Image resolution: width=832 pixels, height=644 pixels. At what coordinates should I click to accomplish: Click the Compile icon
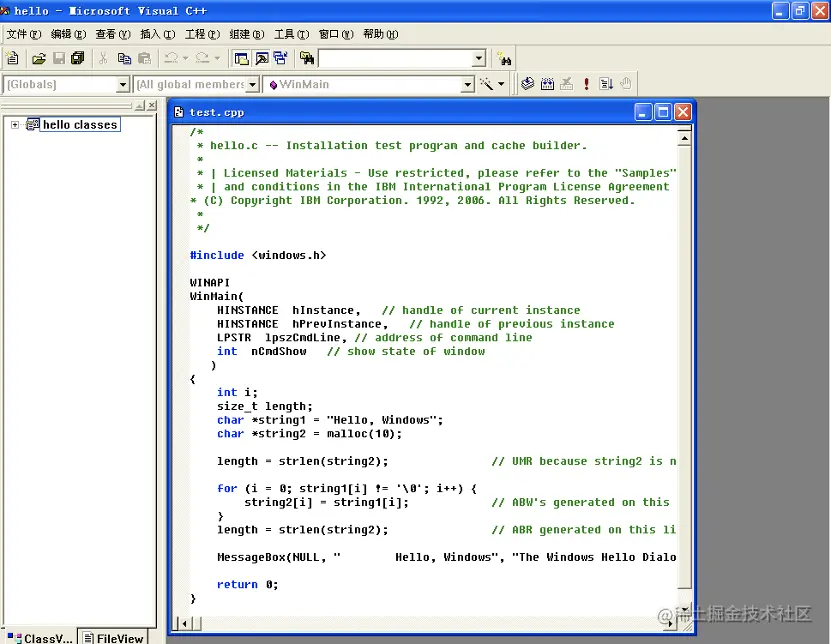pos(527,84)
